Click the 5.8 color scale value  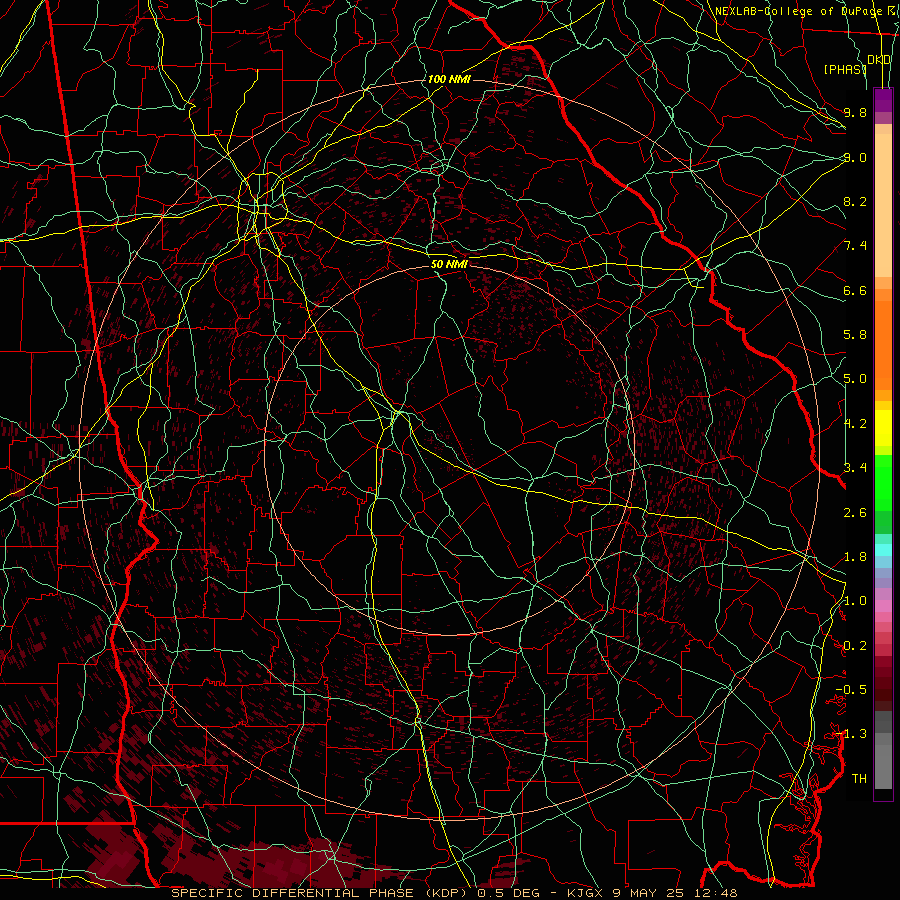pyautogui.click(x=855, y=335)
